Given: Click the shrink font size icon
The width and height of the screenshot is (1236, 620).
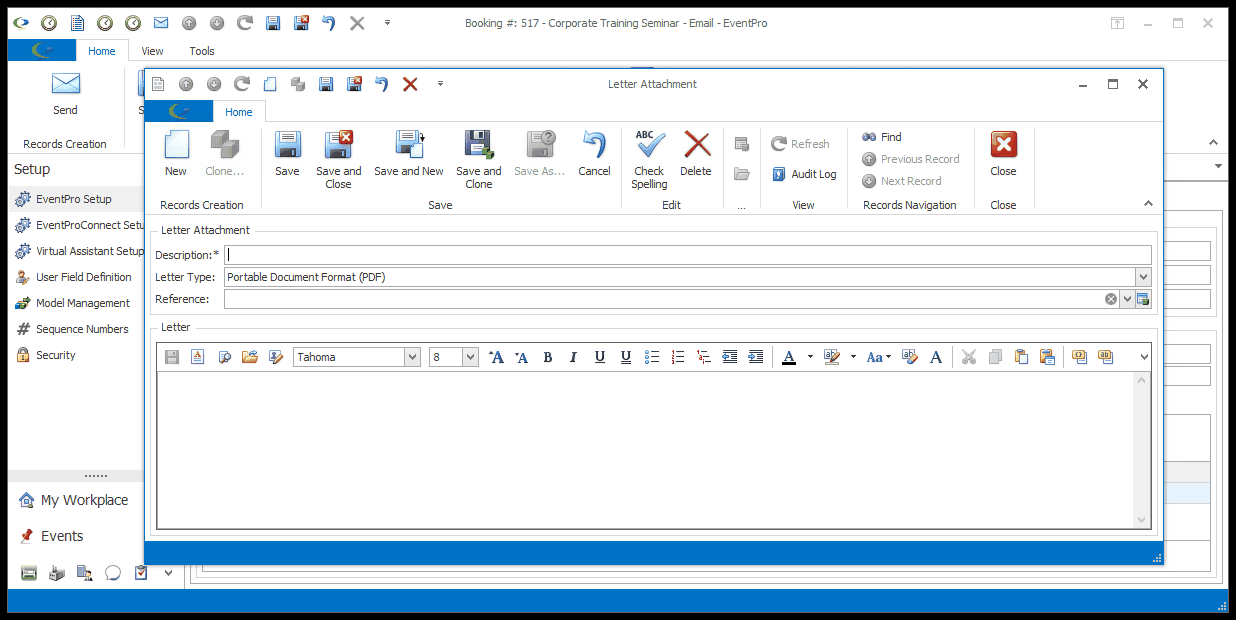Looking at the screenshot, I should point(521,357).
